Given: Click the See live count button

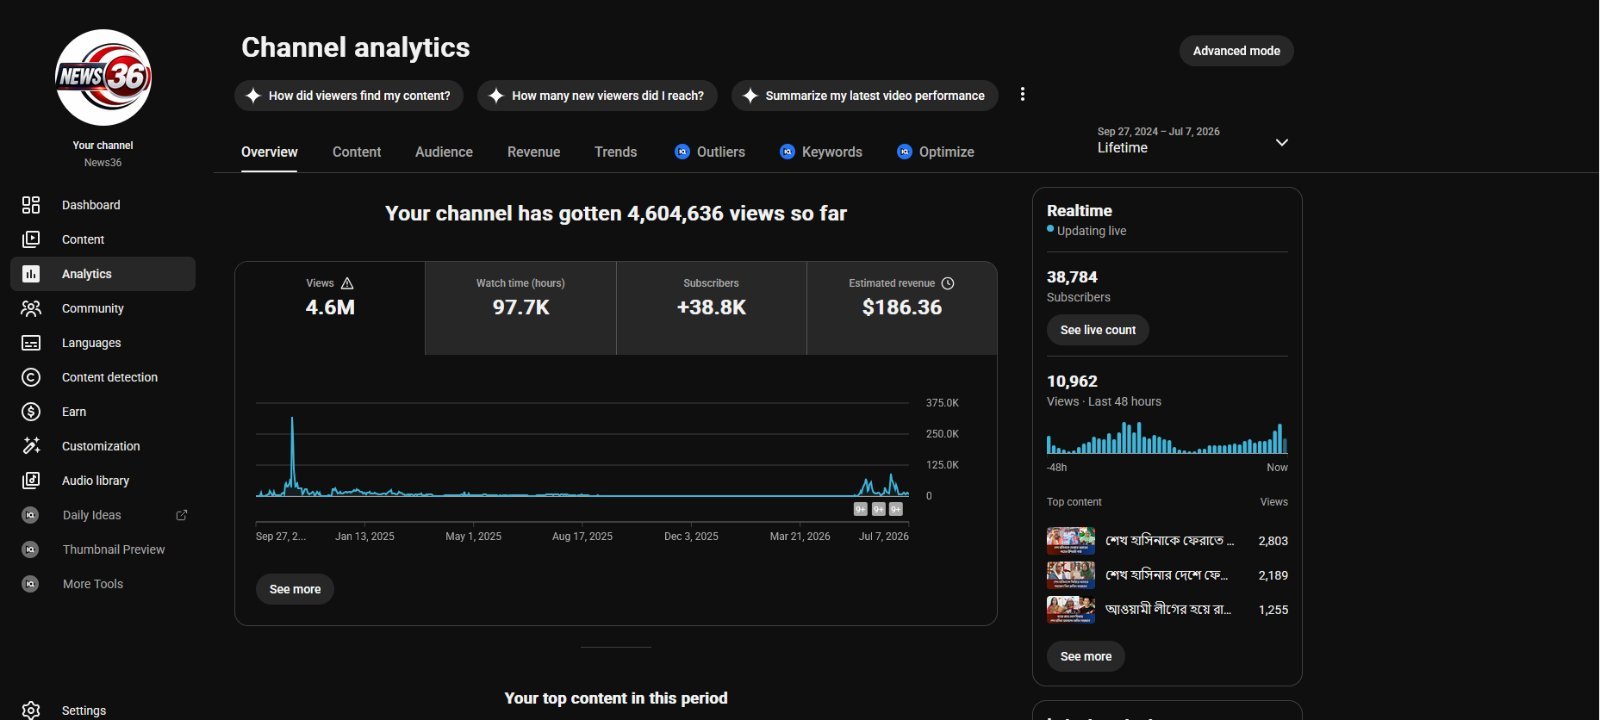Looking at the screenshot, I should click(x=1098, y=330).
